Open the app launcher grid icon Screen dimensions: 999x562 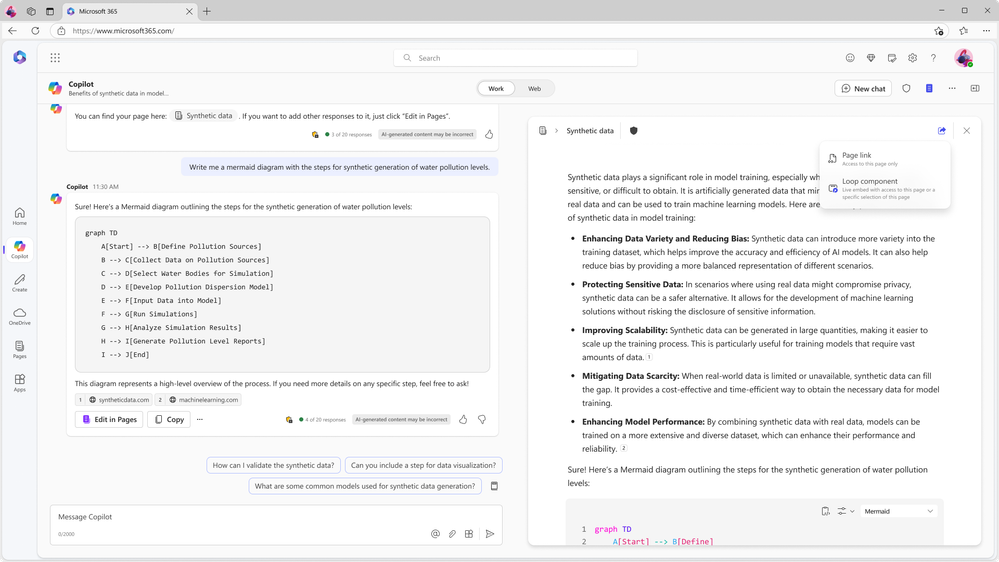point(55,58)
